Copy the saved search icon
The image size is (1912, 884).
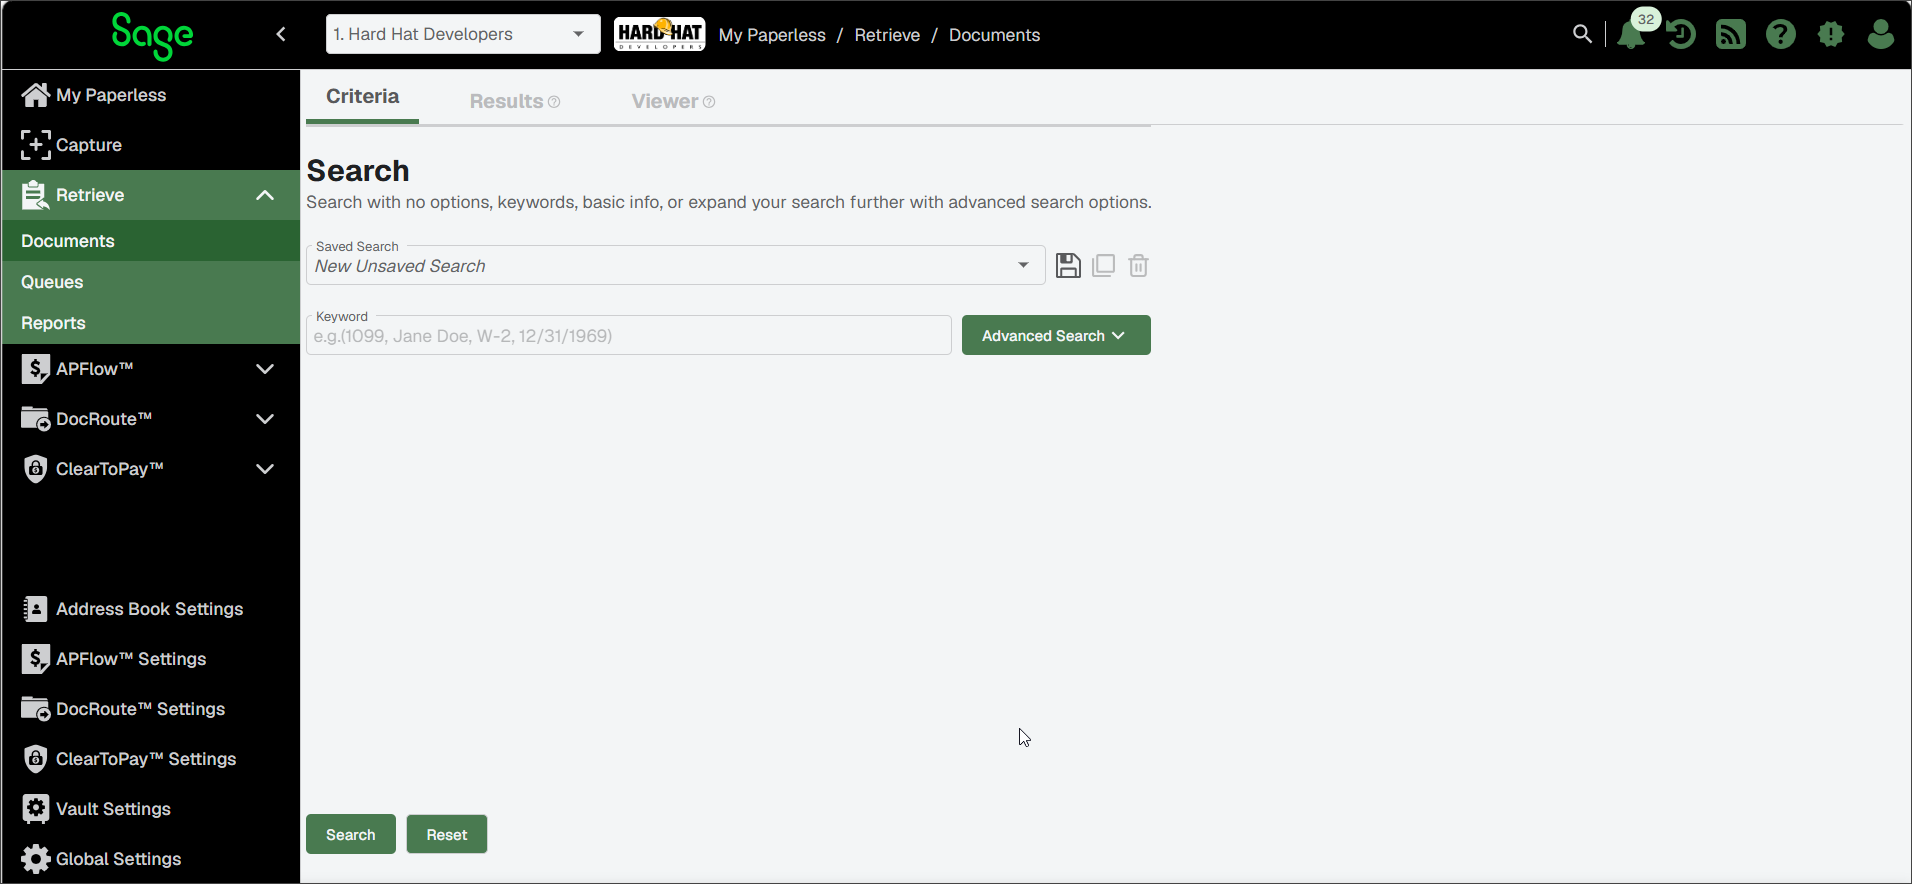(x=1103, y=265)
